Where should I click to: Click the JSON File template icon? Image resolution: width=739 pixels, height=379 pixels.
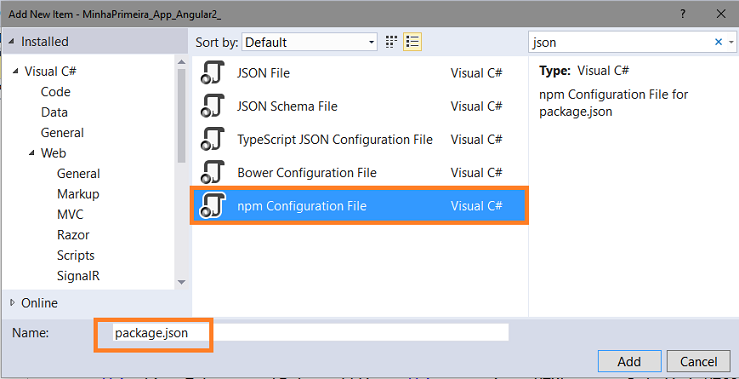[x=213, y=73]
